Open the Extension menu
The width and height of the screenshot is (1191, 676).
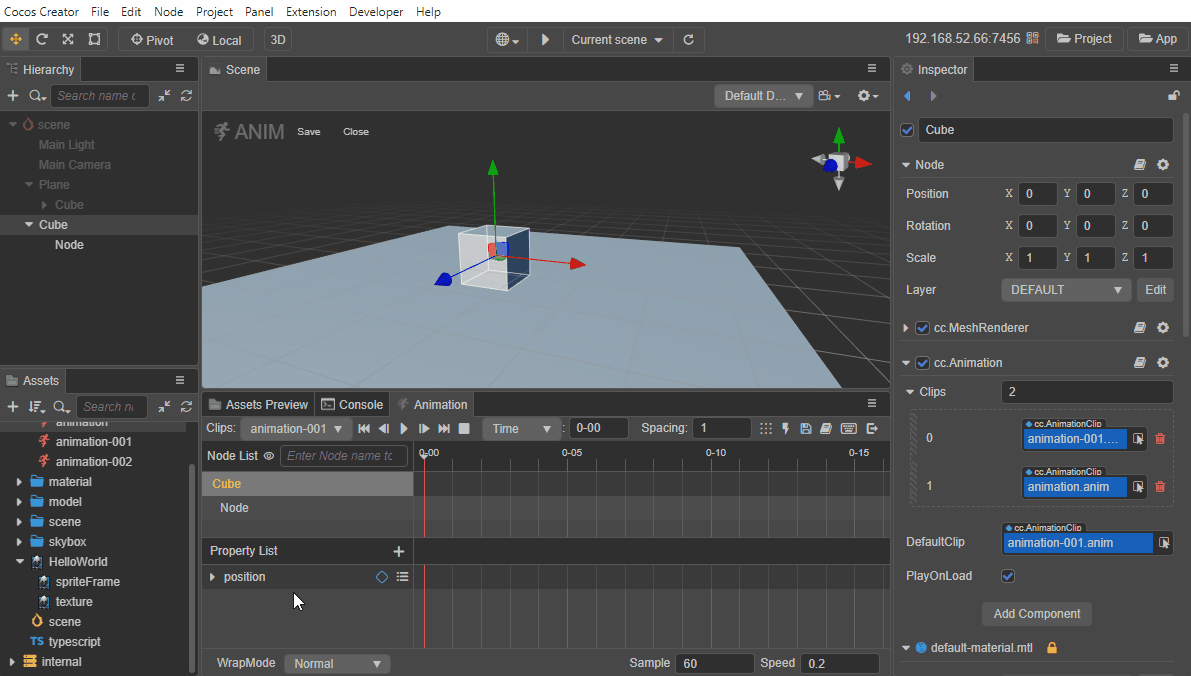click(x=311, y=11)
